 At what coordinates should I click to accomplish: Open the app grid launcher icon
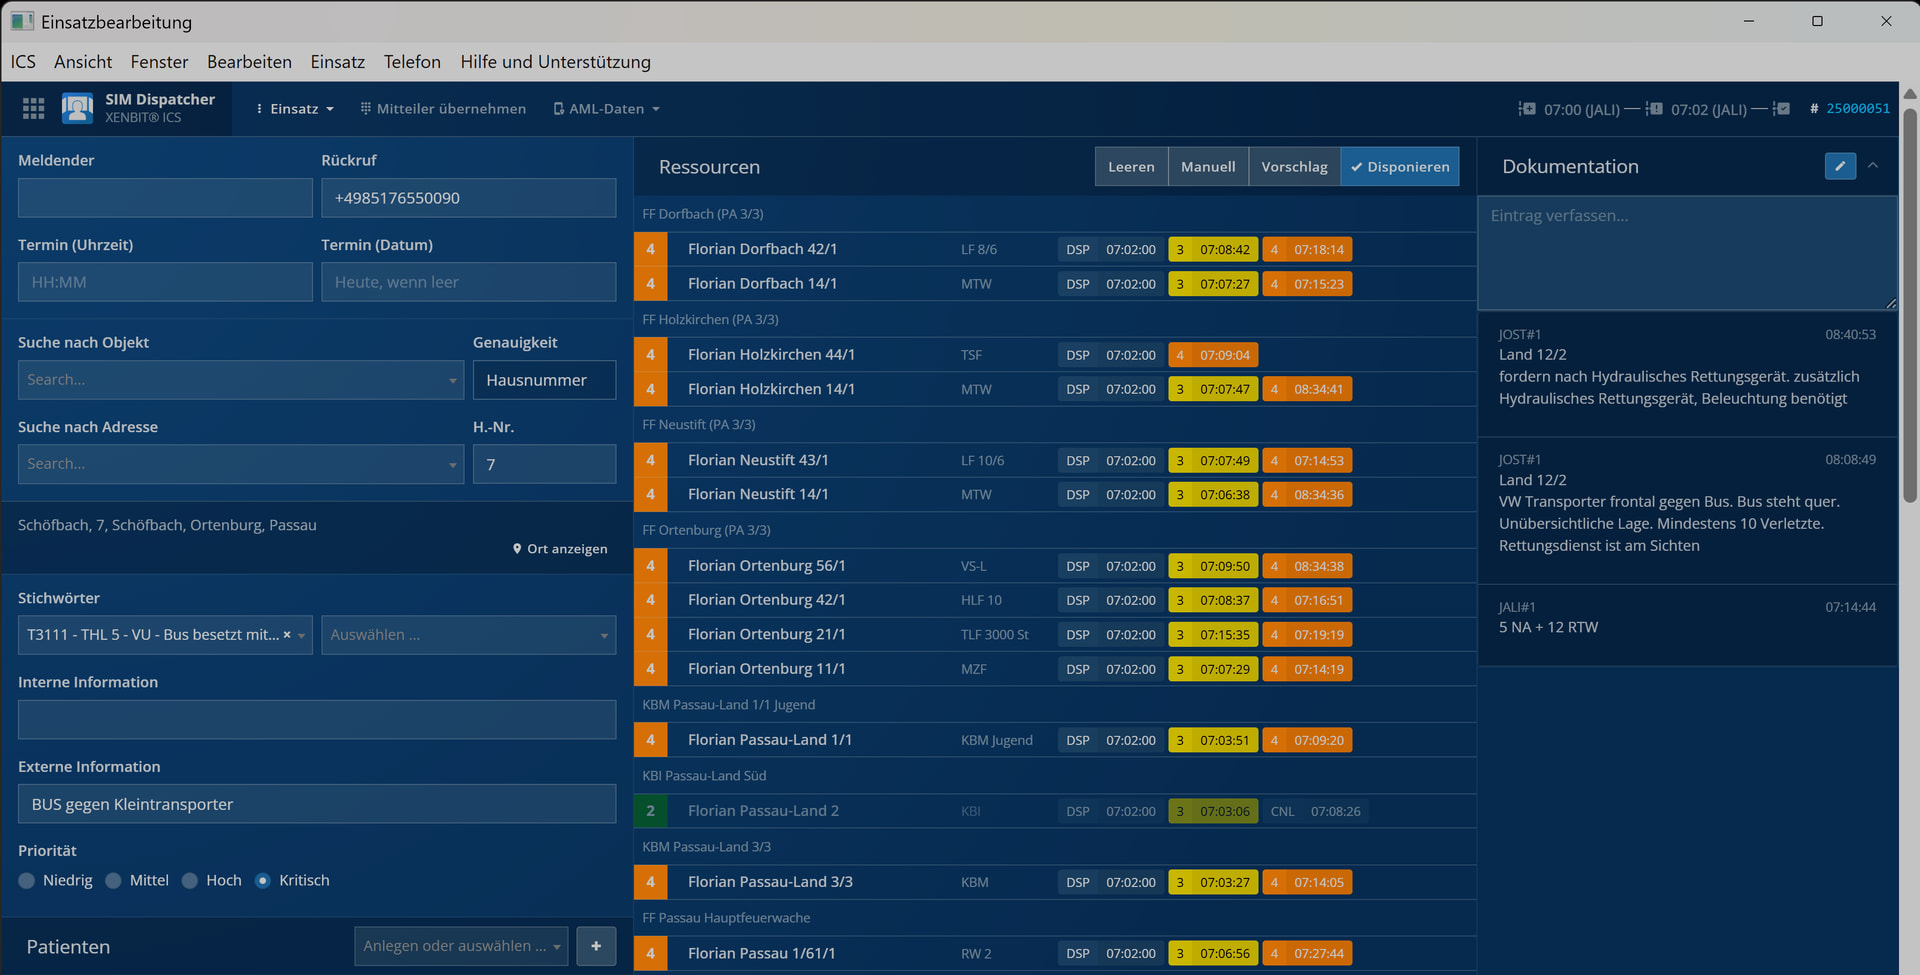pos(33,108)
